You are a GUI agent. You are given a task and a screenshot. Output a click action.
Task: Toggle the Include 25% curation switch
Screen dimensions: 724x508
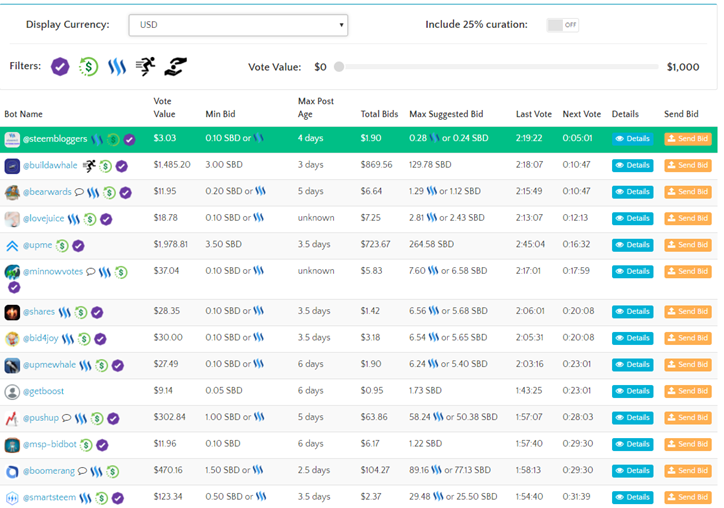coord(562,25)
